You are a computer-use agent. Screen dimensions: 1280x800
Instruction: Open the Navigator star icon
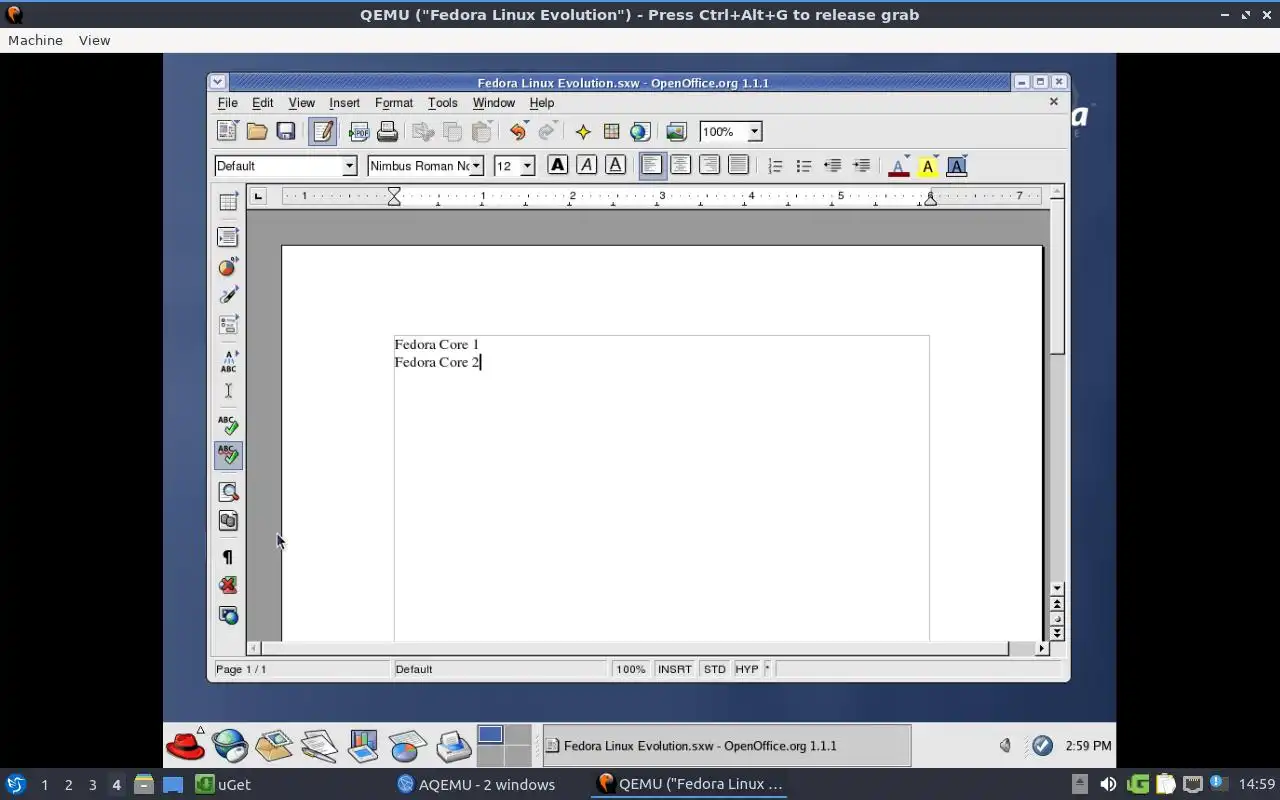pyautogui.click(x=583, y=131)
